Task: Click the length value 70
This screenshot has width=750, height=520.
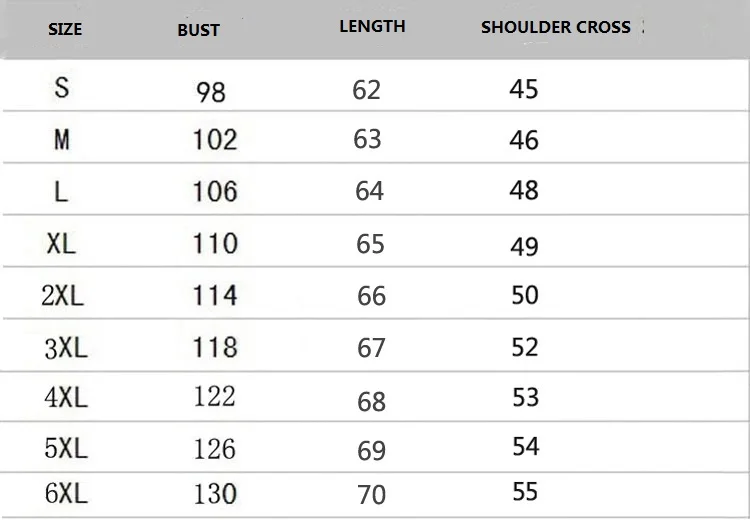Action: pyautogui.click(x=372, y=495)
